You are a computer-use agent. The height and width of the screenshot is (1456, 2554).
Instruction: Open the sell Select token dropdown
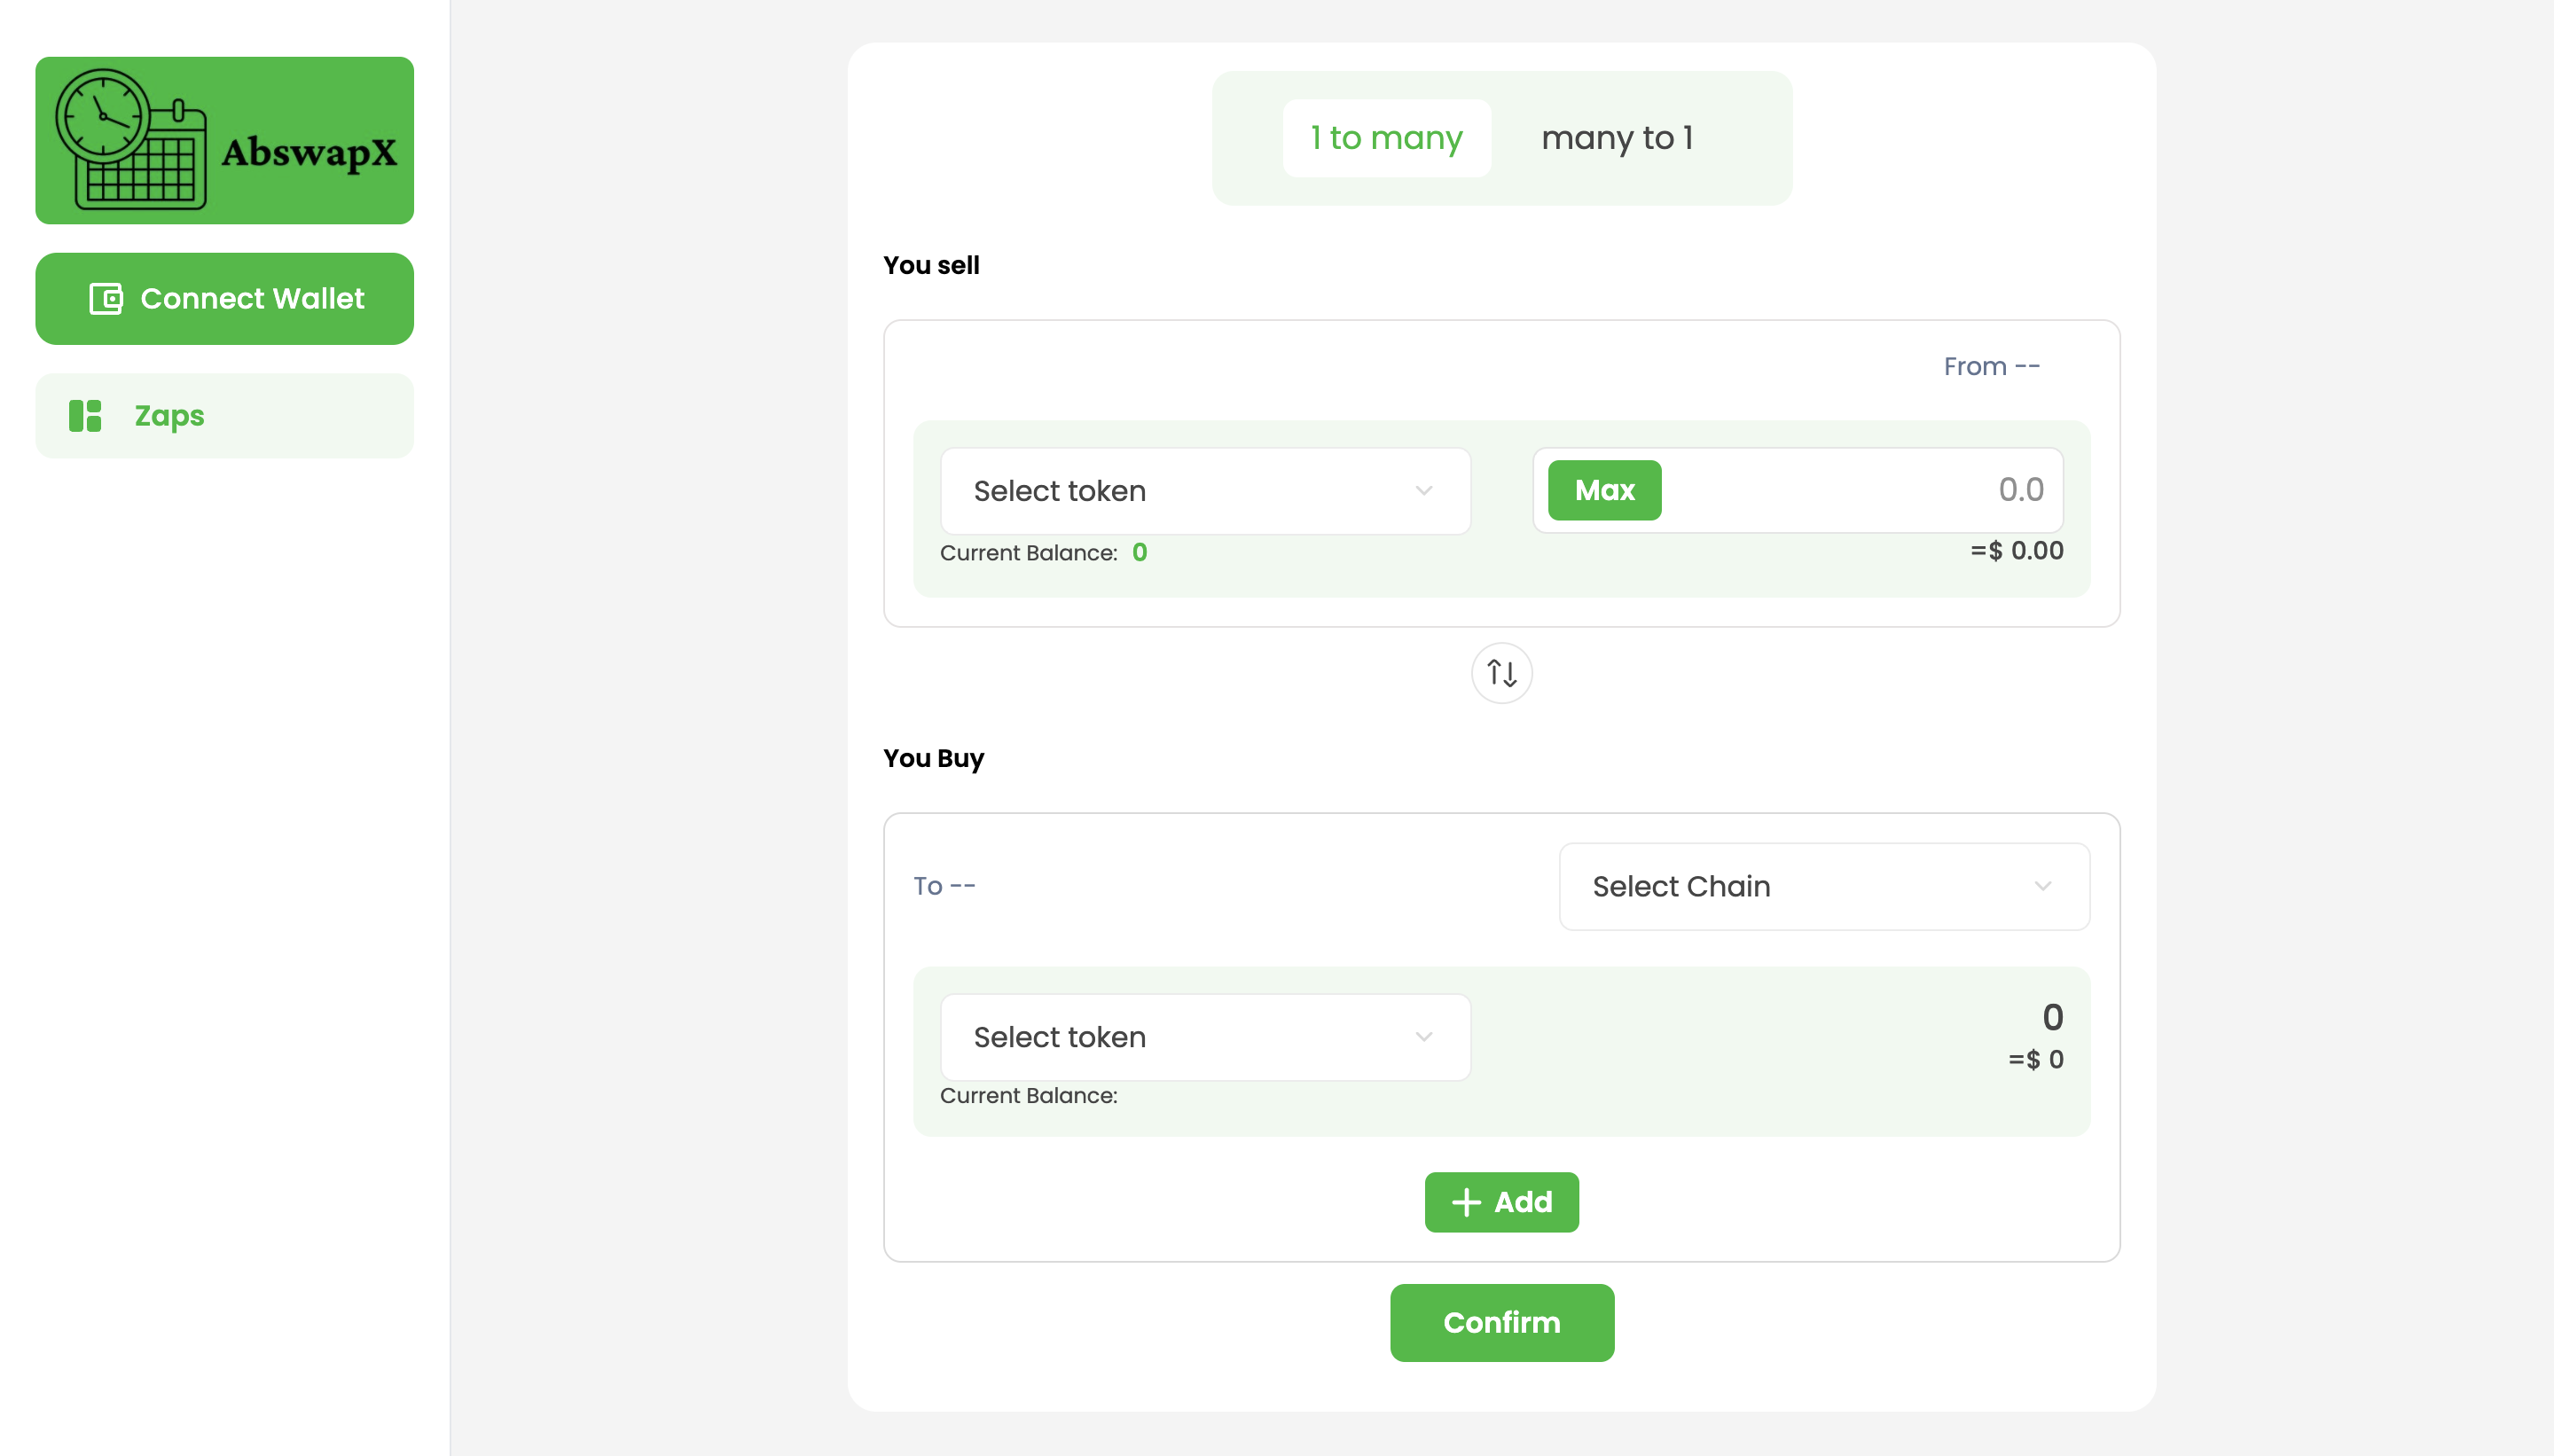(1205, 491)
